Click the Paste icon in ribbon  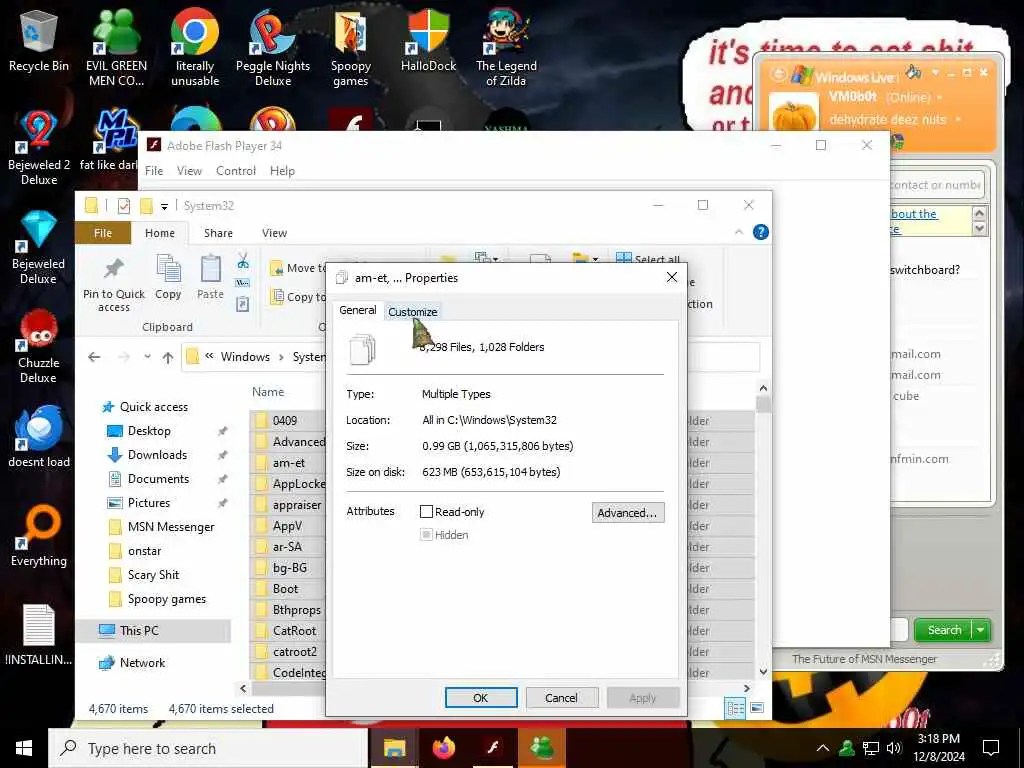click(x=210, y=278)
